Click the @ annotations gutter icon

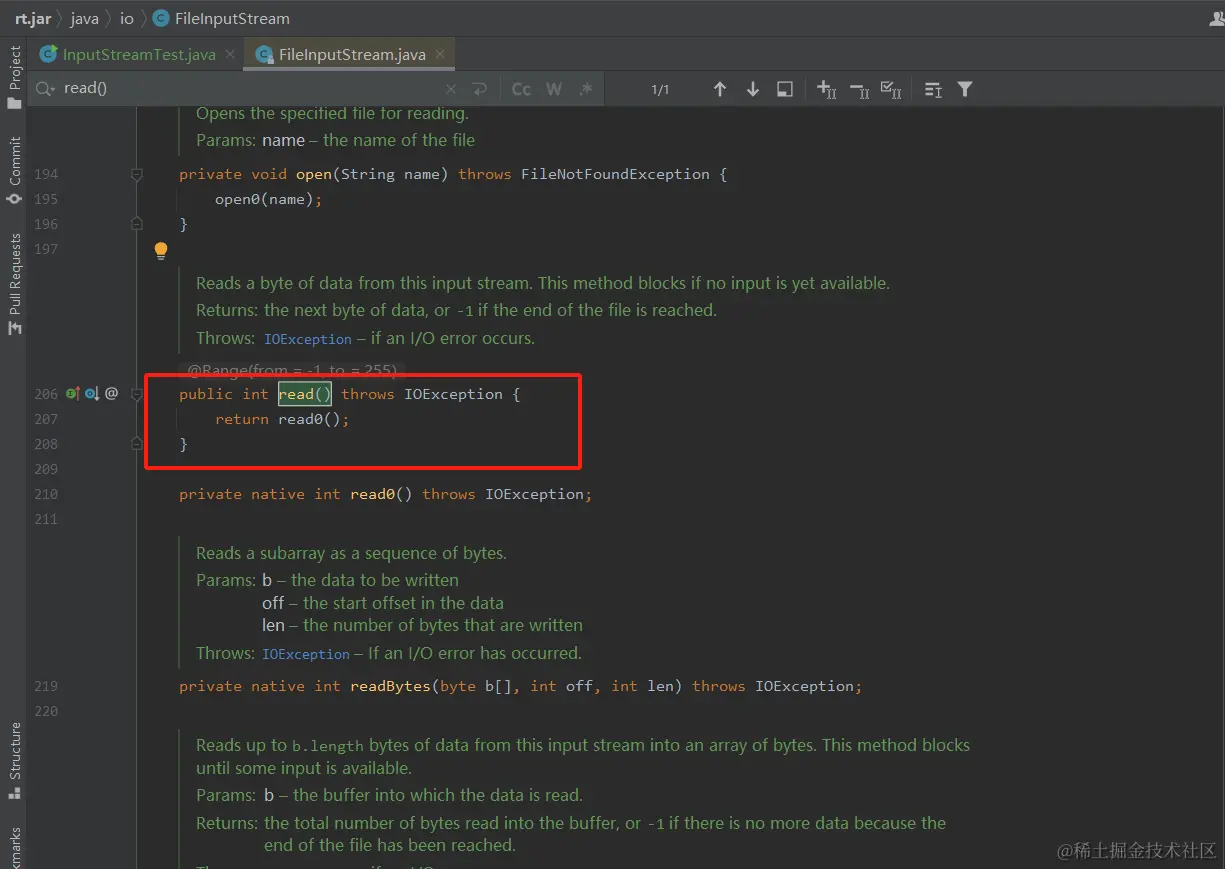111,394
